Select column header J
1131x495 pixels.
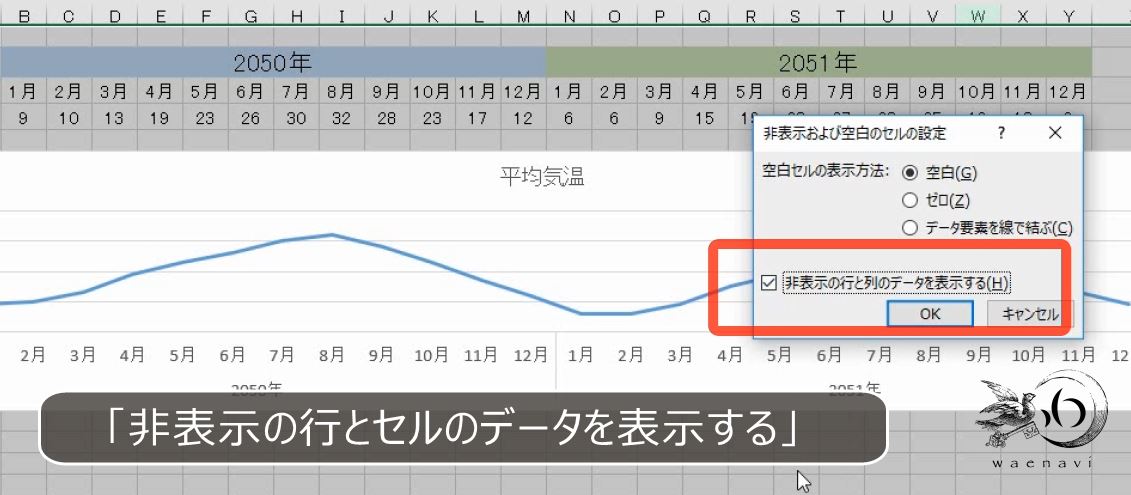[387, 17]
